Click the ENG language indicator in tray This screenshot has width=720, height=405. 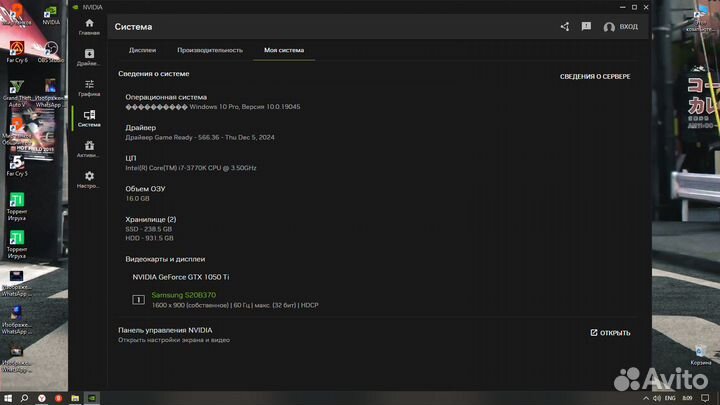(670, 397)
